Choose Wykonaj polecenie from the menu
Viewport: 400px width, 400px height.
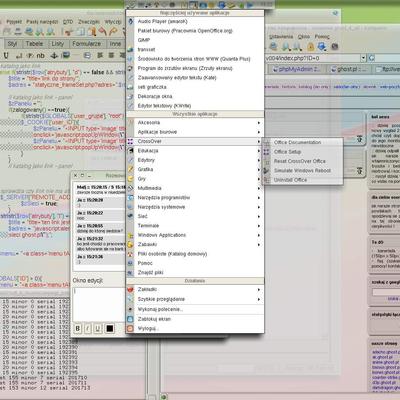(x=195, y=309)
